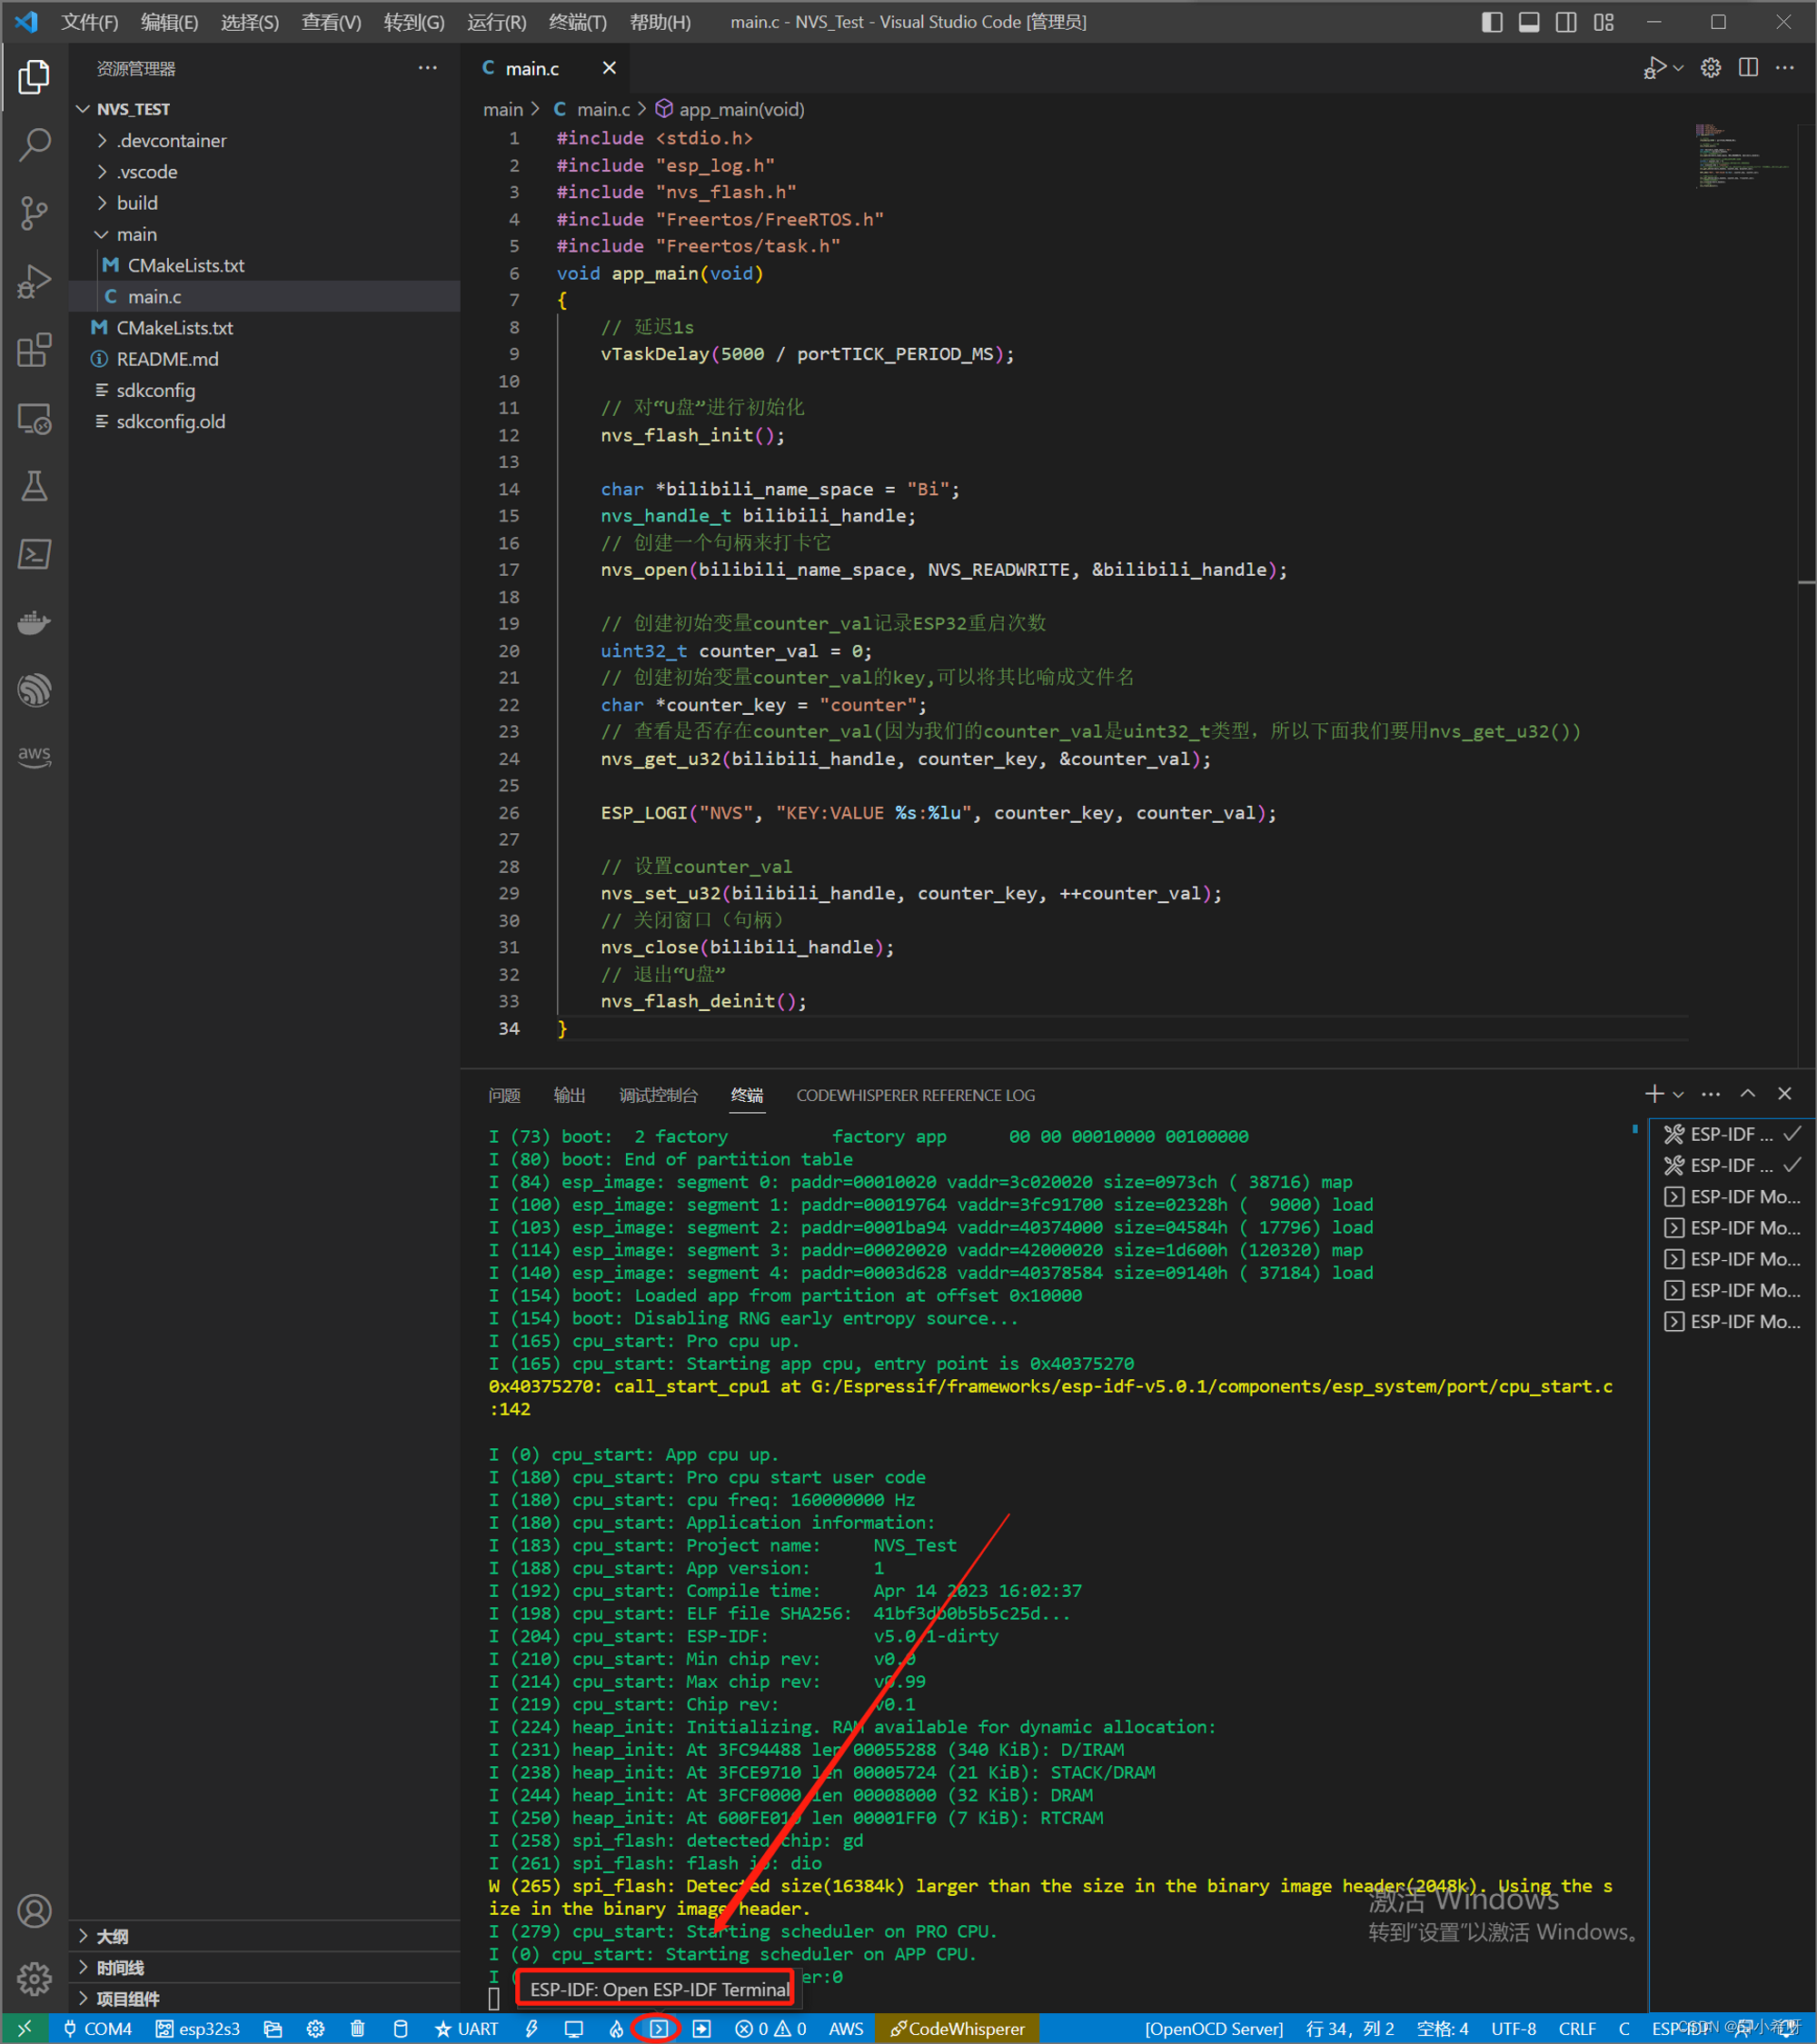Open the 文件(F) menu
This screenshot has height=2044, width=1817.
click(x=89, y=22)
